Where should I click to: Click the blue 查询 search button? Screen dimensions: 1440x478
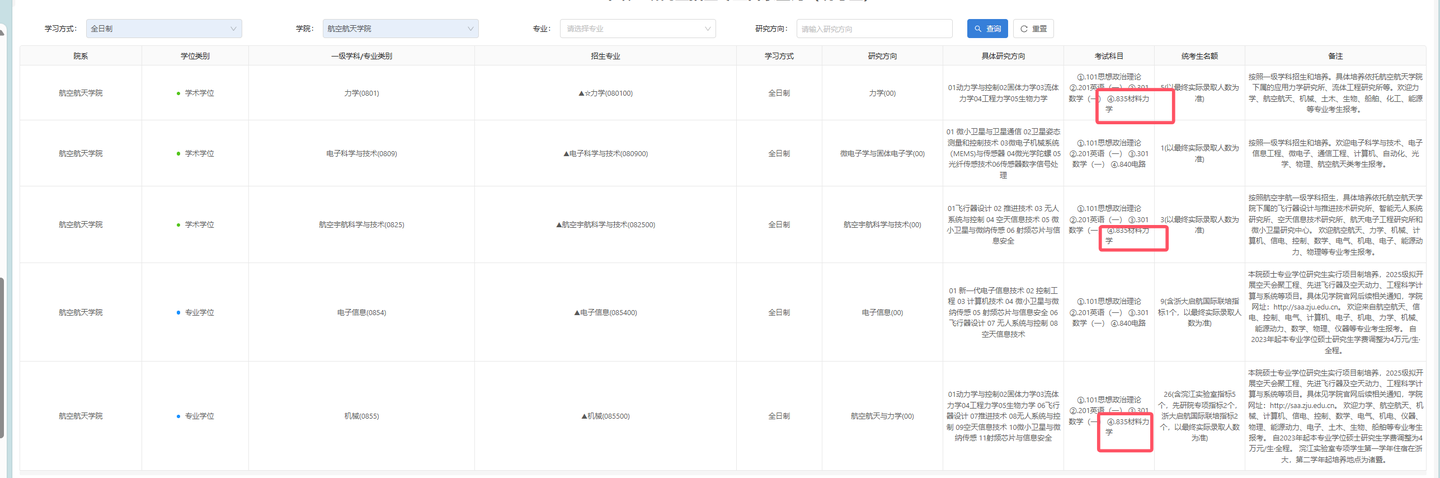pyautogui.click(x=987, y=29)
